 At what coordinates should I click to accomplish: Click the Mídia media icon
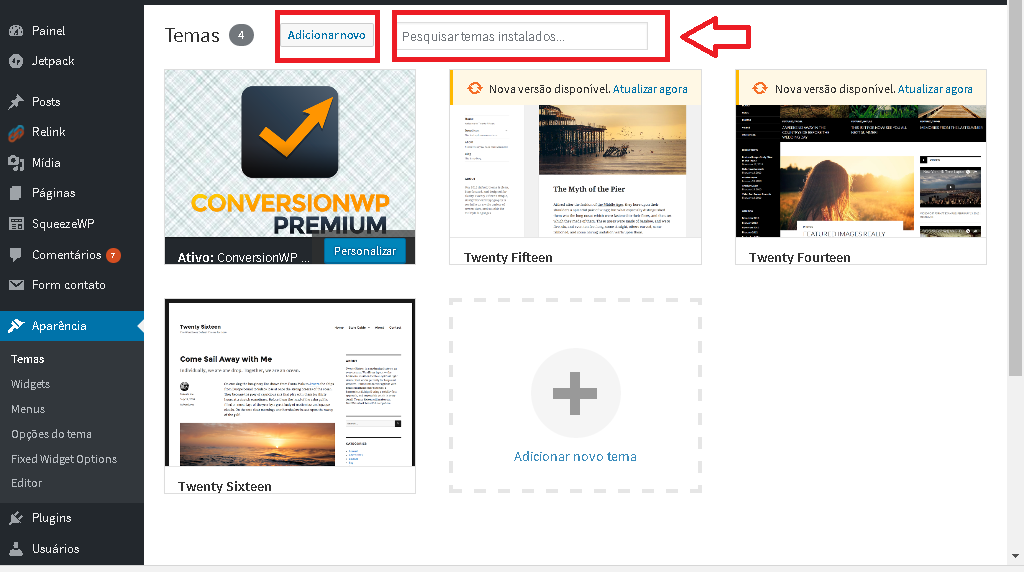pyautogui.click(x=16, y=163)
